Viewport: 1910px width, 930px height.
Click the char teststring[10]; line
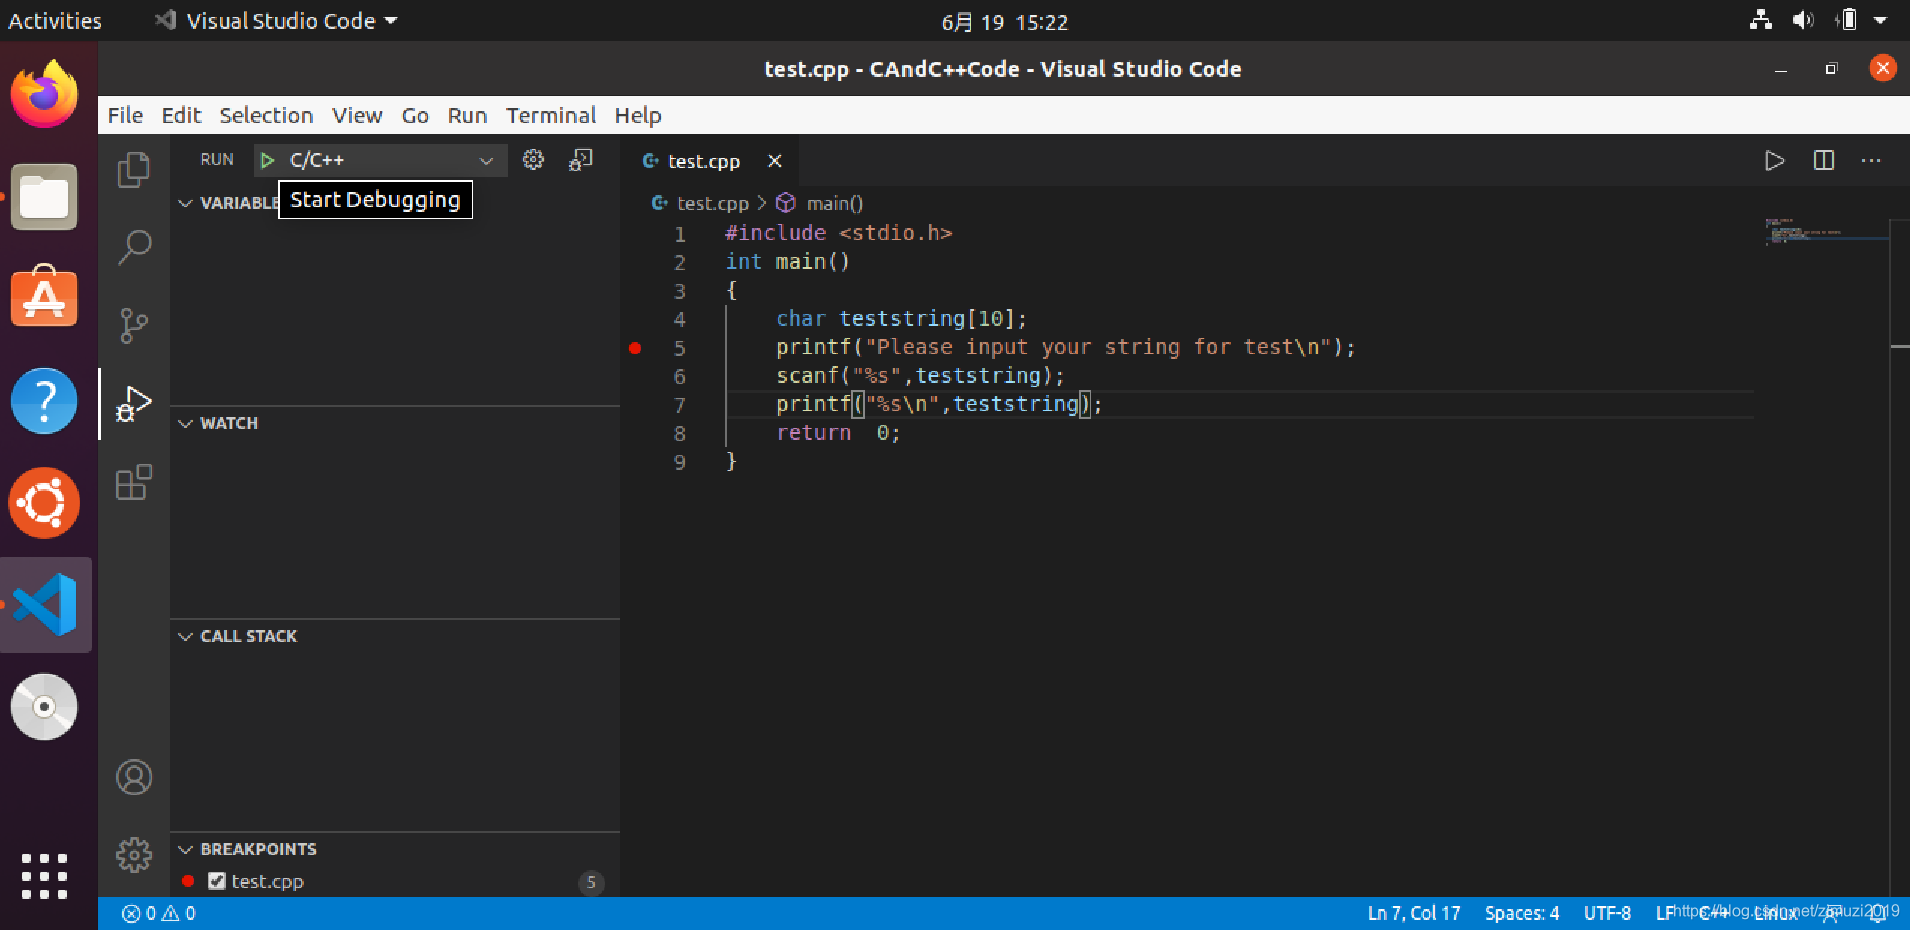901,319
